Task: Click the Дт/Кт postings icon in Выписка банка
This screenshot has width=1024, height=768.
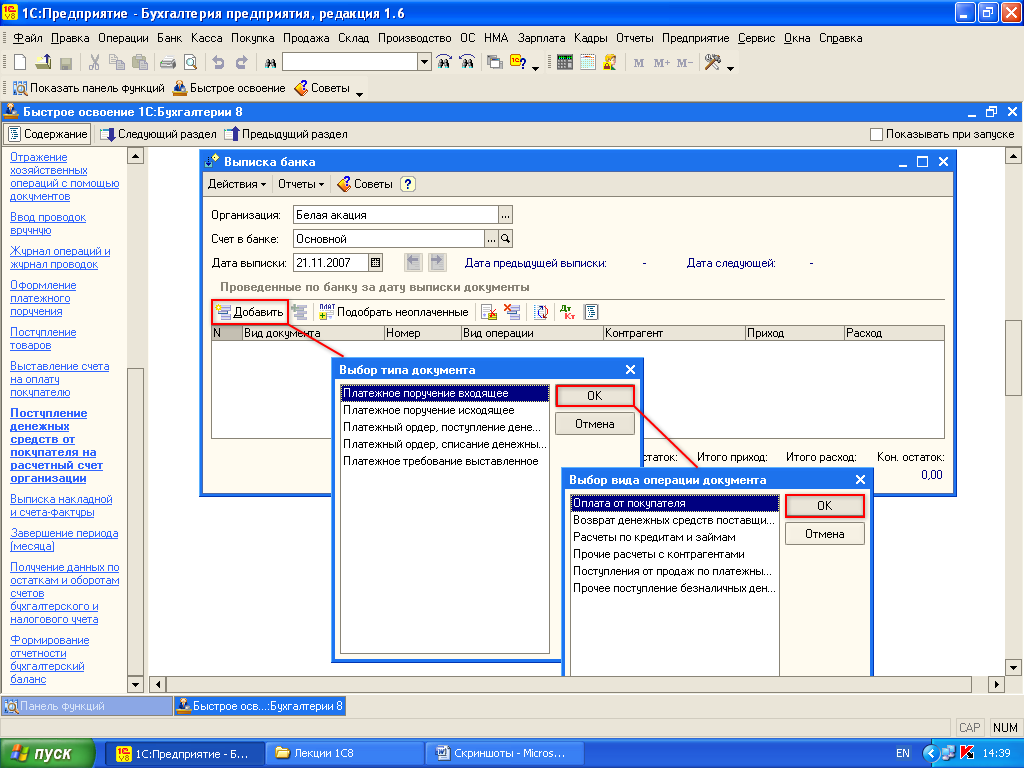Action: pos(568,312)
